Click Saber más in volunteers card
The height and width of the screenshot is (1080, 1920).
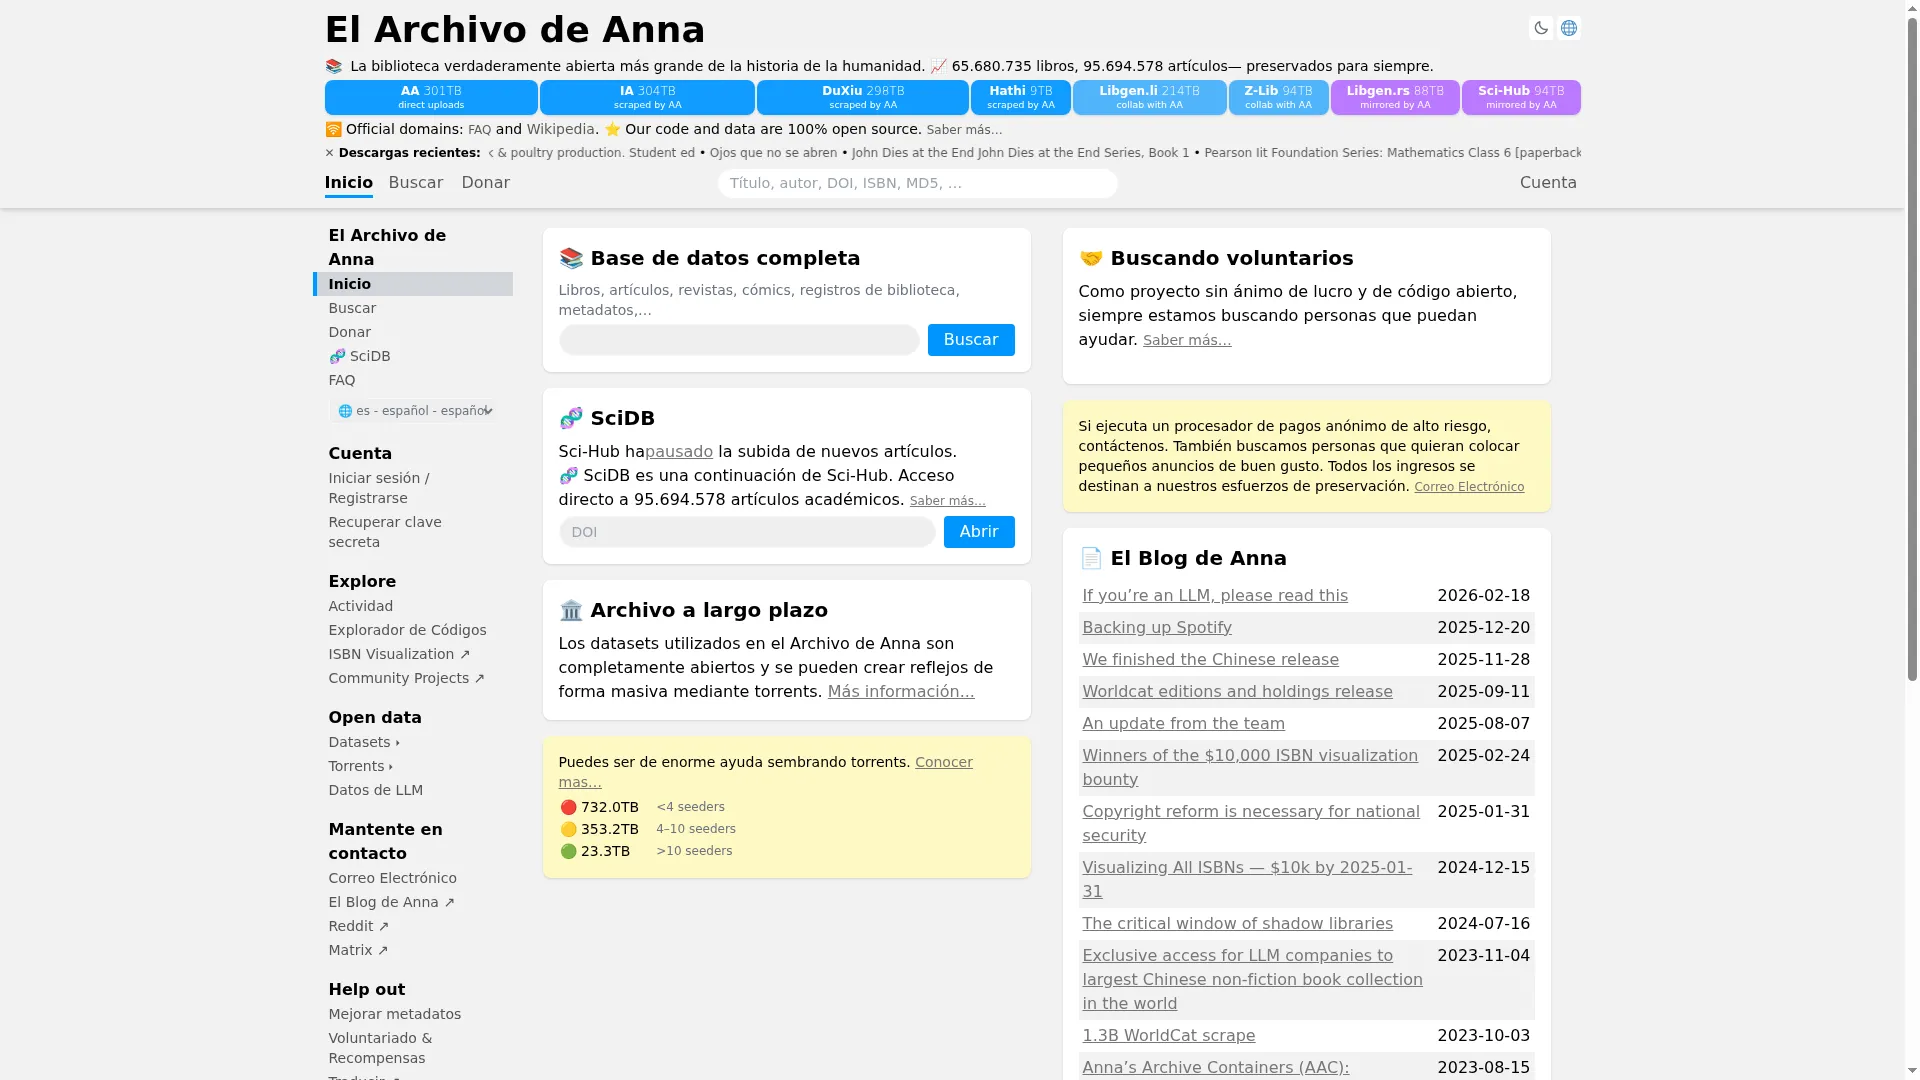coord(1187,341)
